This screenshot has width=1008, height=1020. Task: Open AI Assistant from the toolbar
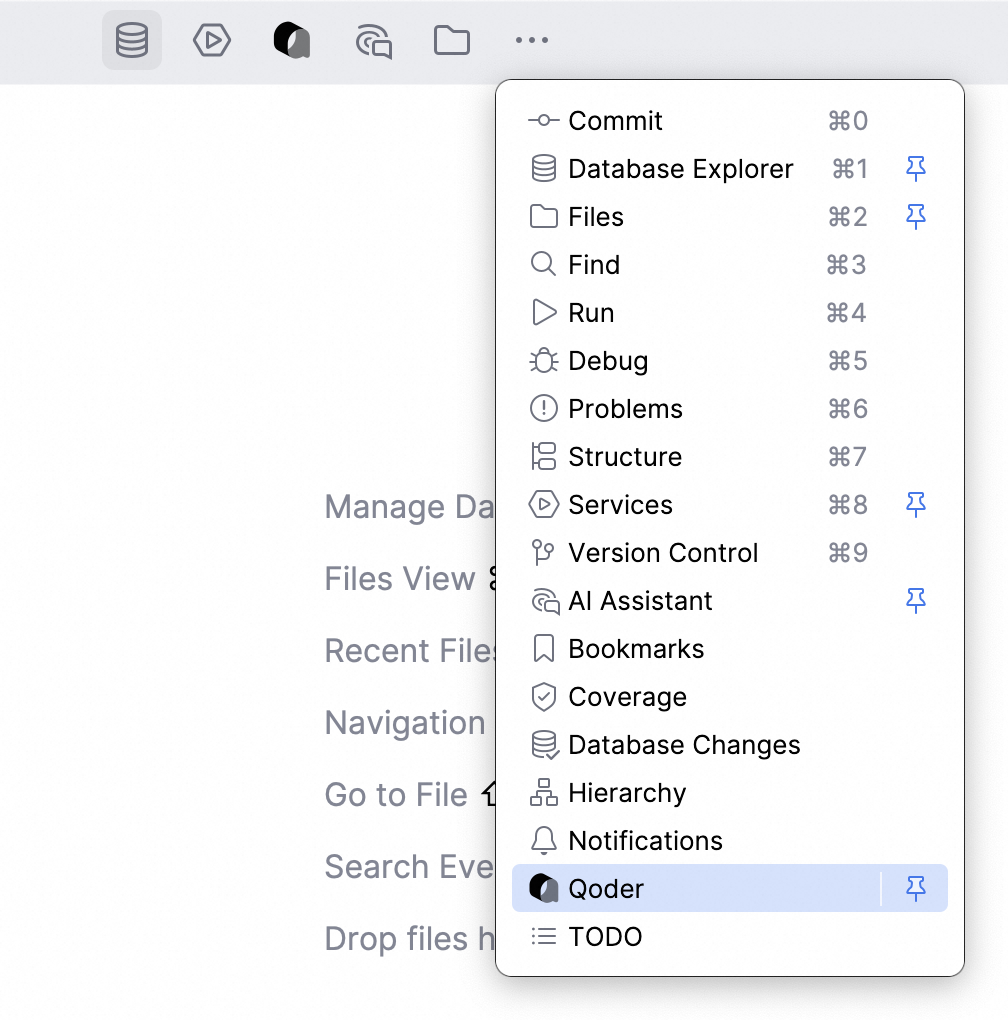[373, 42]
